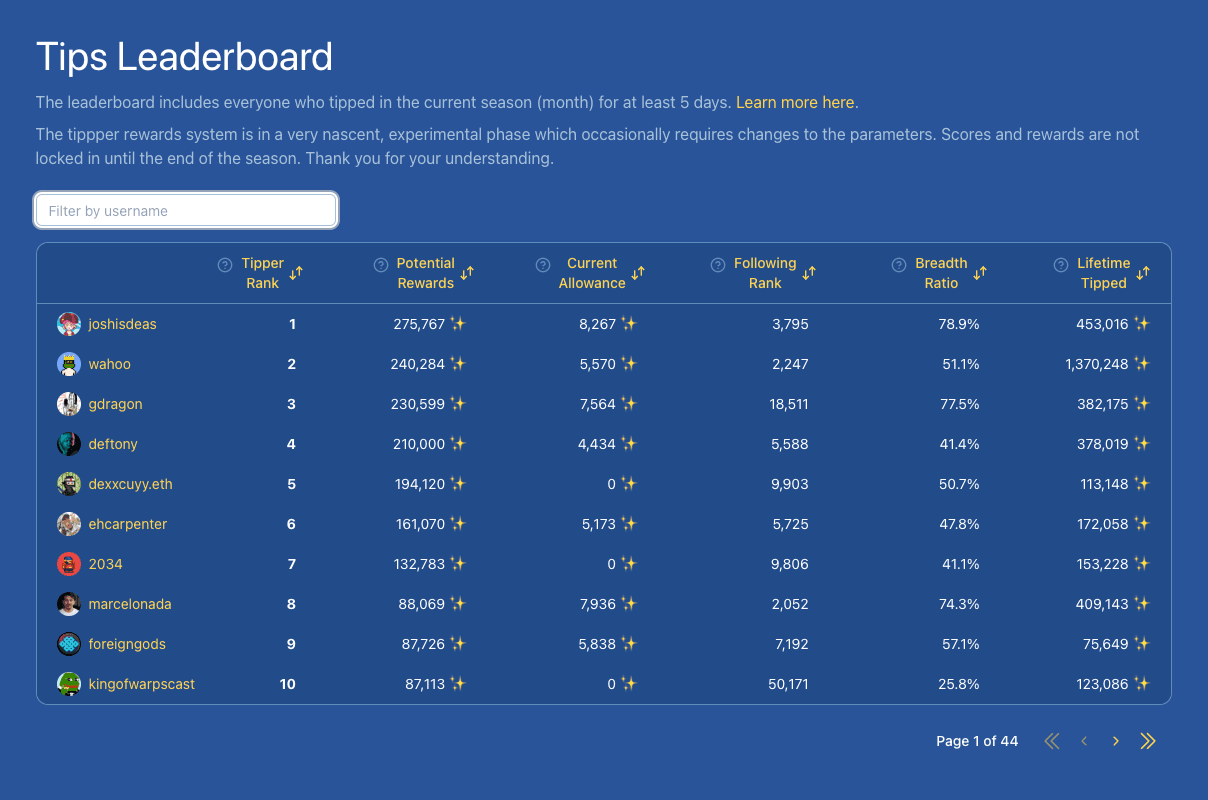Sort by Potential Rewards column arrows
The height and width of the screenshot is (800, 1208).
click(466, 273)
